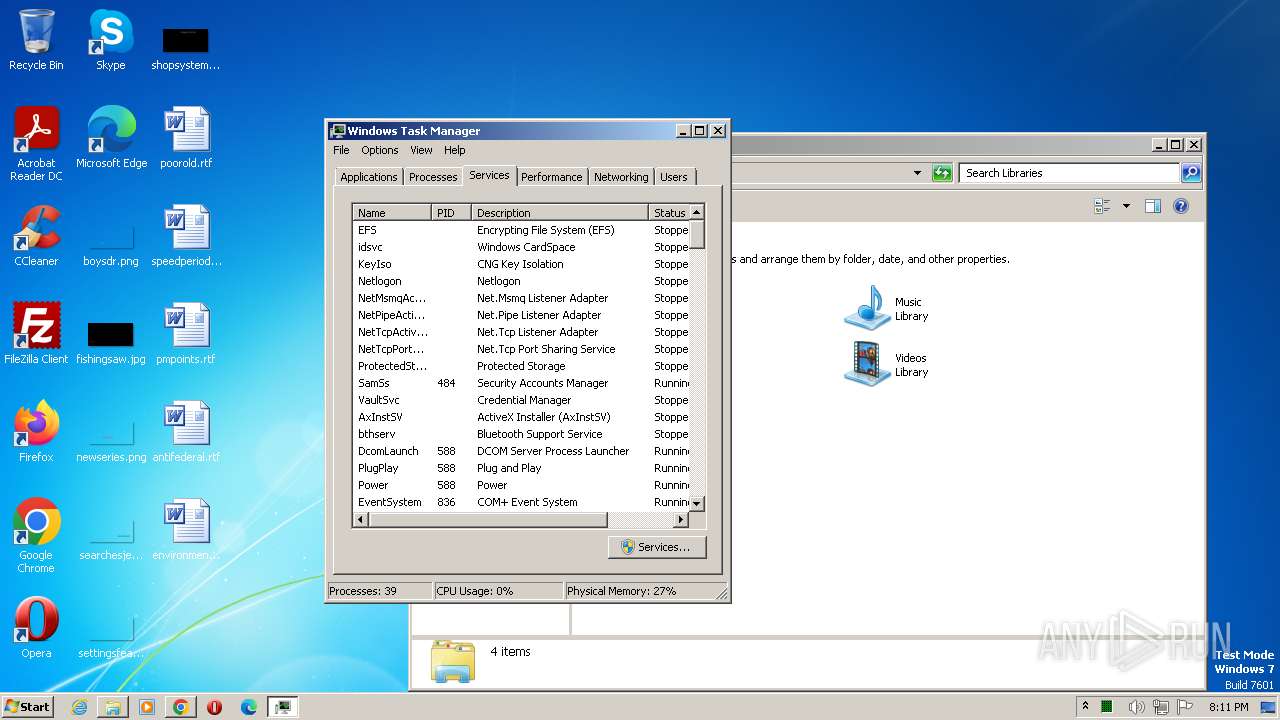Select the EventSystem service row
Screen dimensions: 1280x720
(521, 502)
